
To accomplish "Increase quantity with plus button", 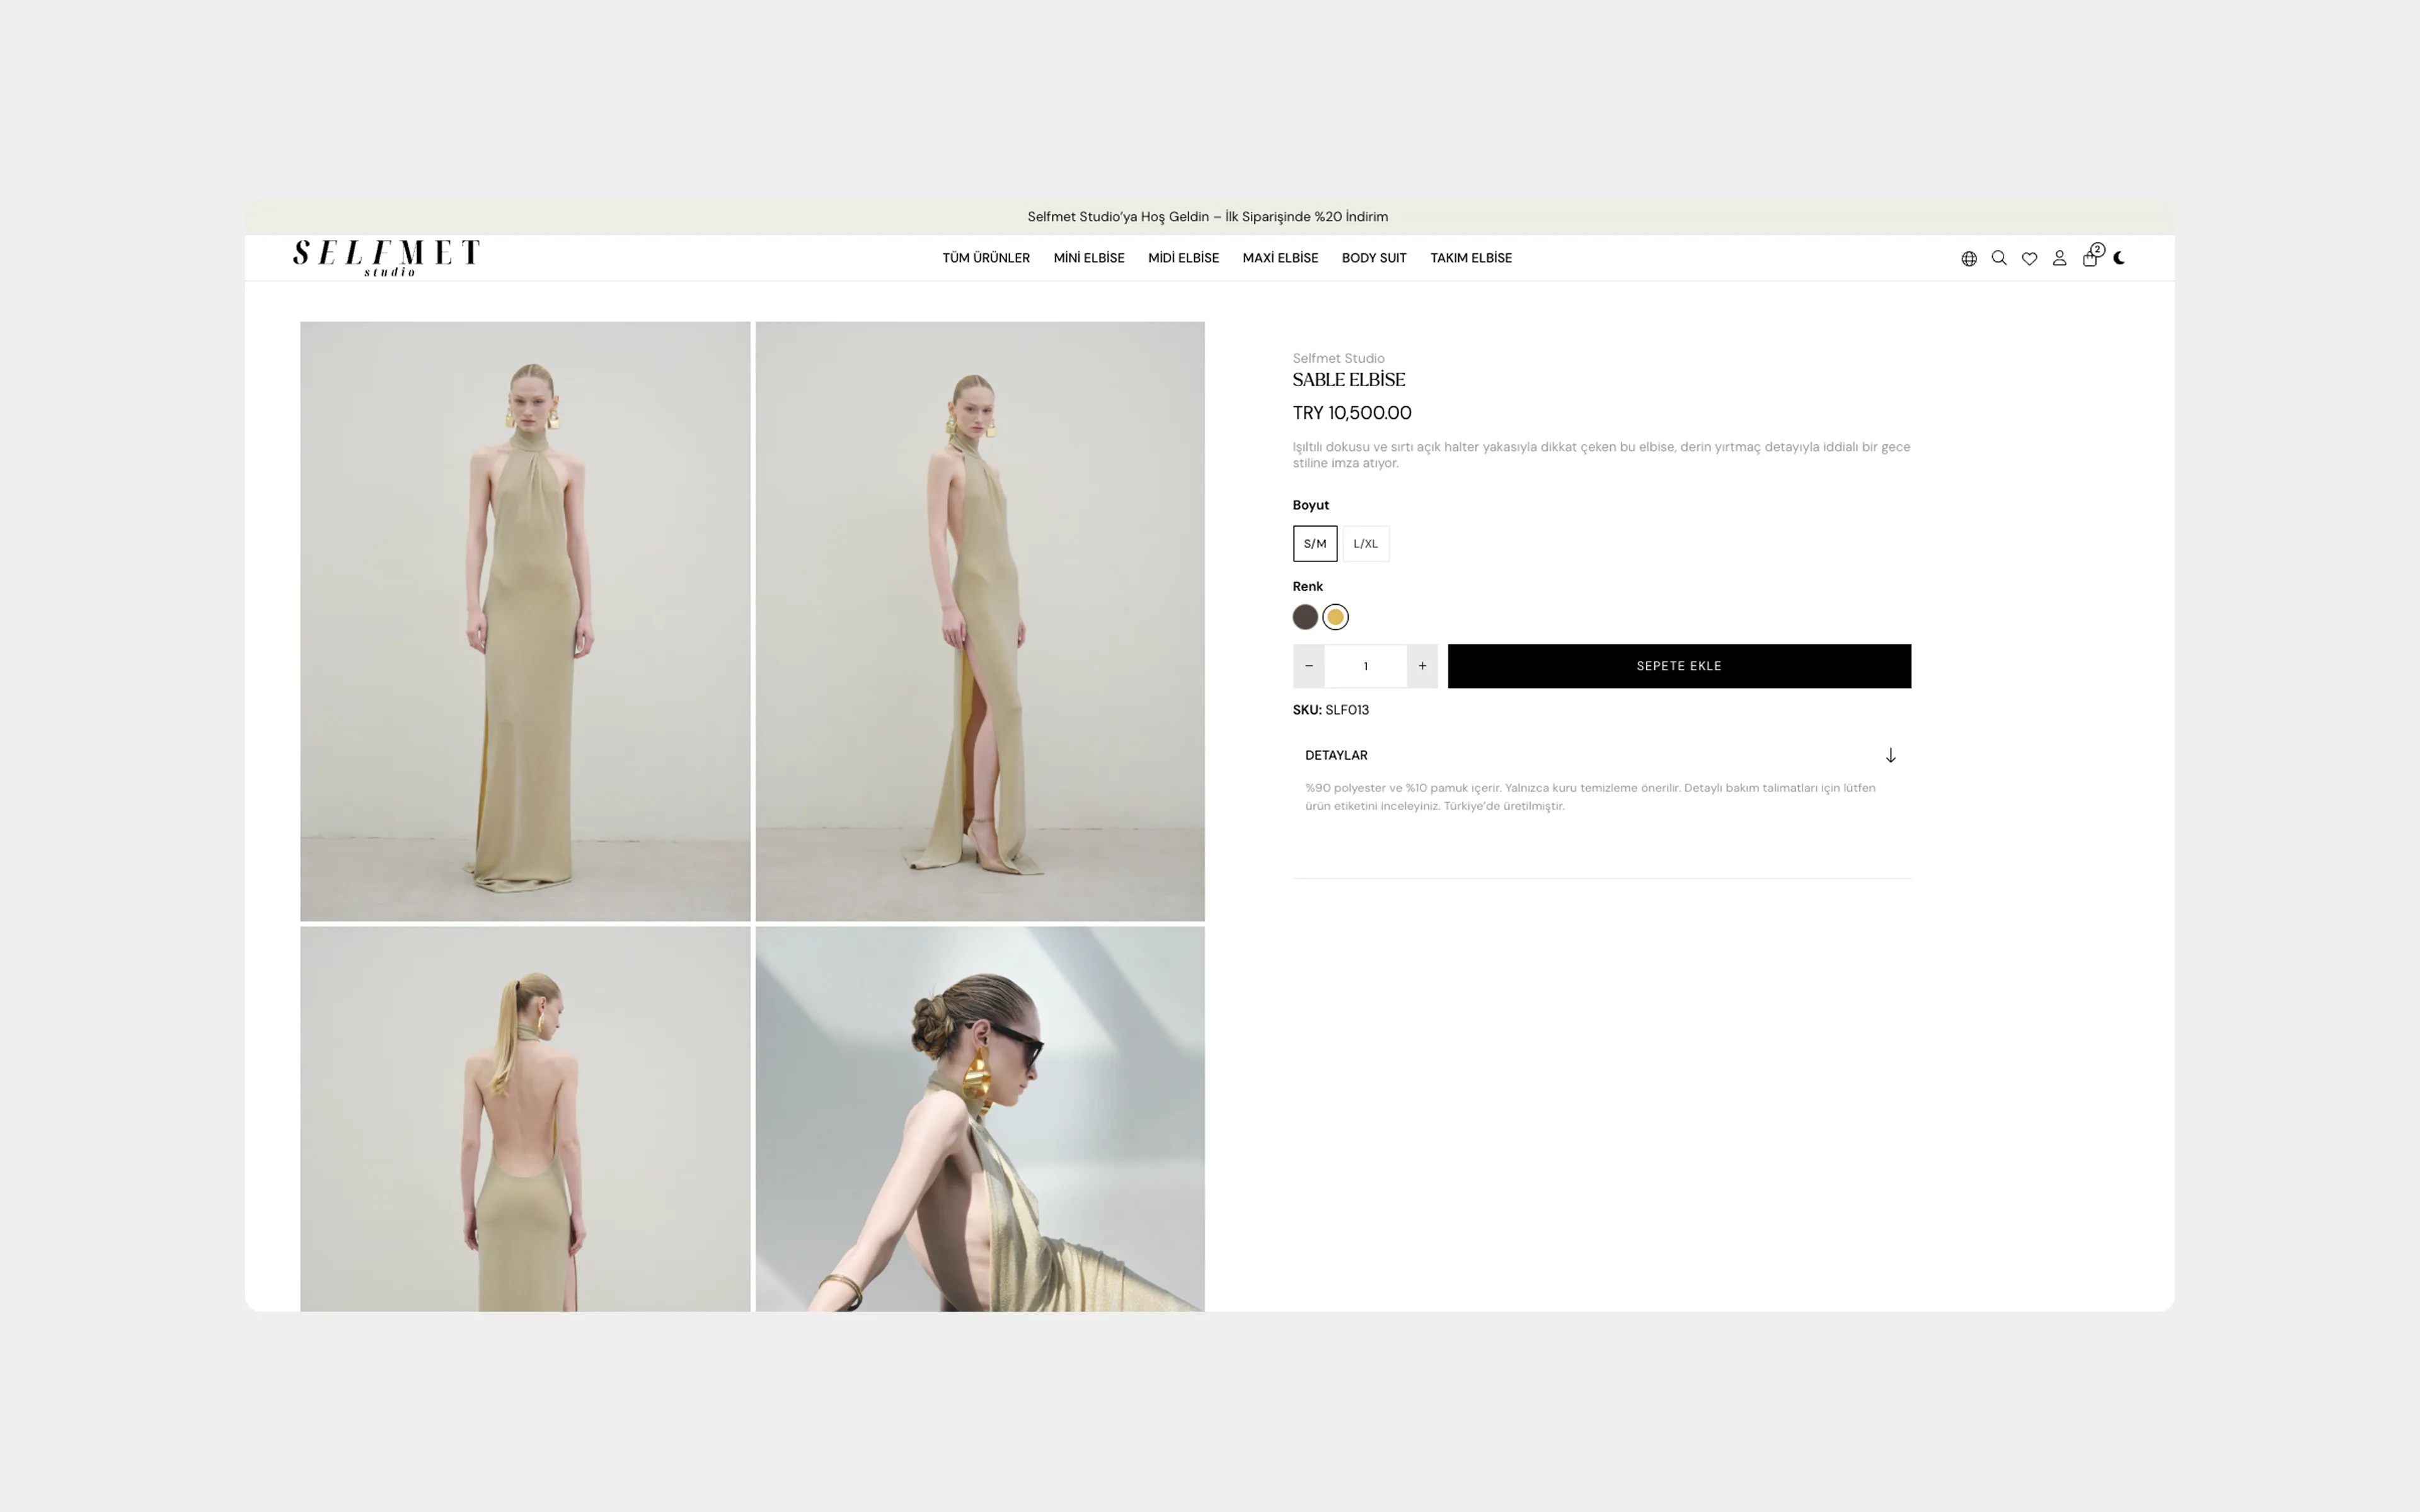I will click(x=1422, y=666).
